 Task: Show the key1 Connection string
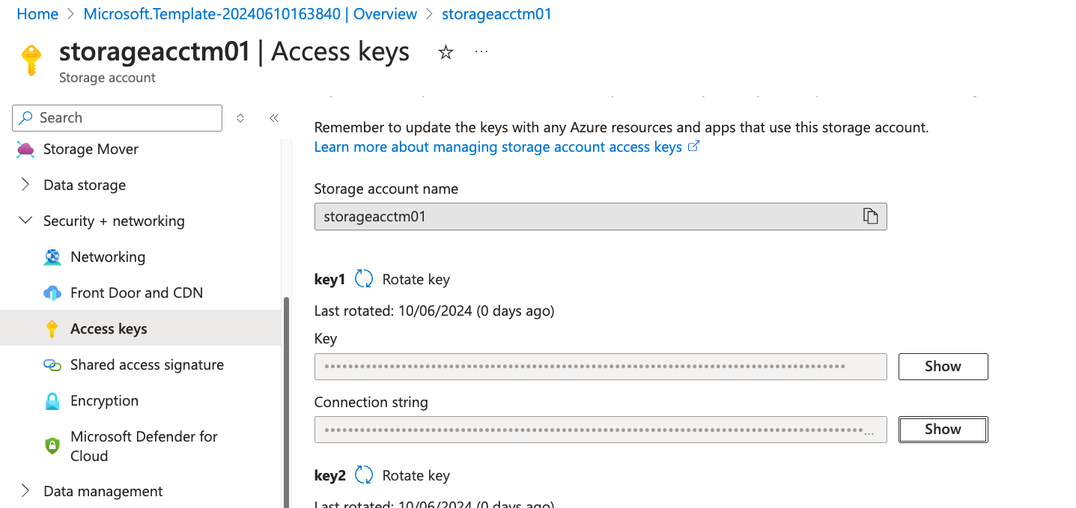pyautogui.click(x=942, y=429)
